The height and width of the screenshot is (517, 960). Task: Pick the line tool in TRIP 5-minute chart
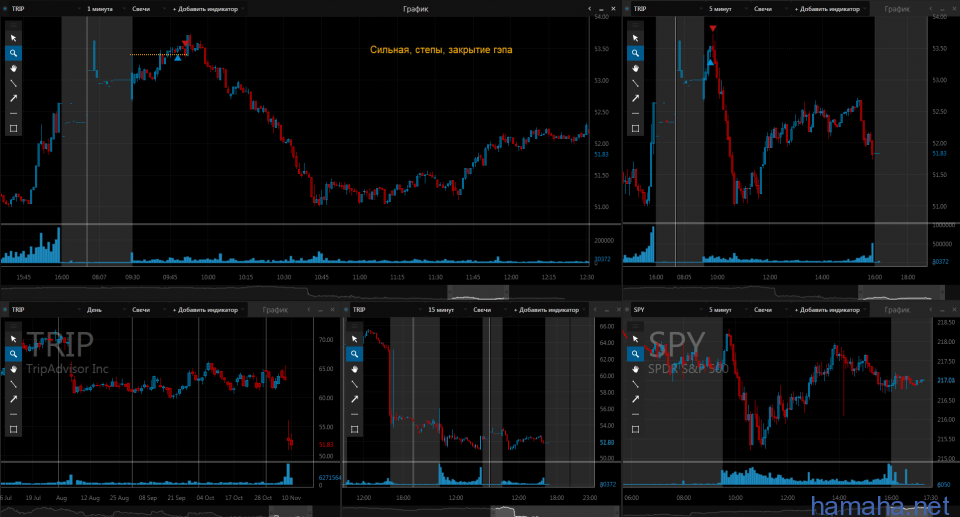636,83
